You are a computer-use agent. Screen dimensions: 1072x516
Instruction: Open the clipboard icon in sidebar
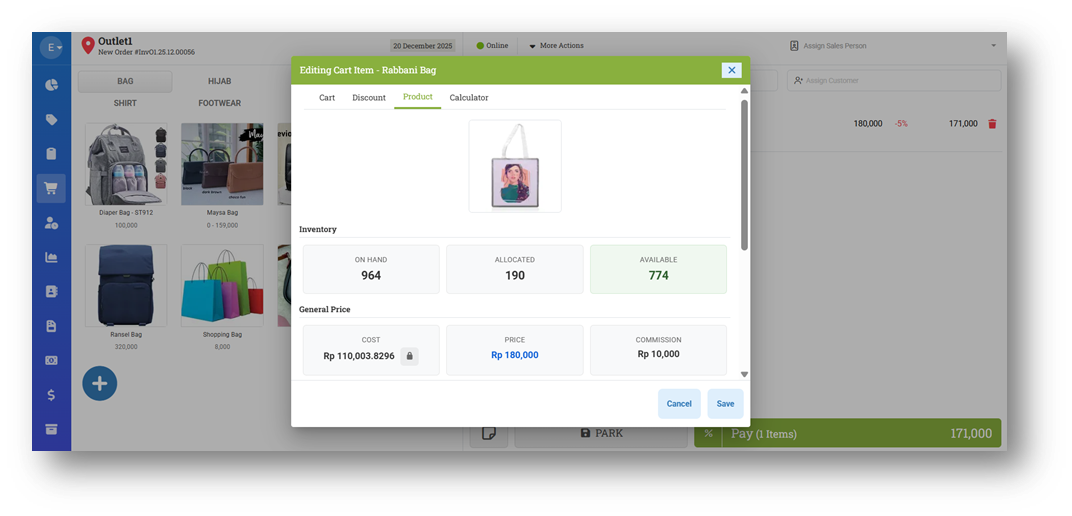51,154
